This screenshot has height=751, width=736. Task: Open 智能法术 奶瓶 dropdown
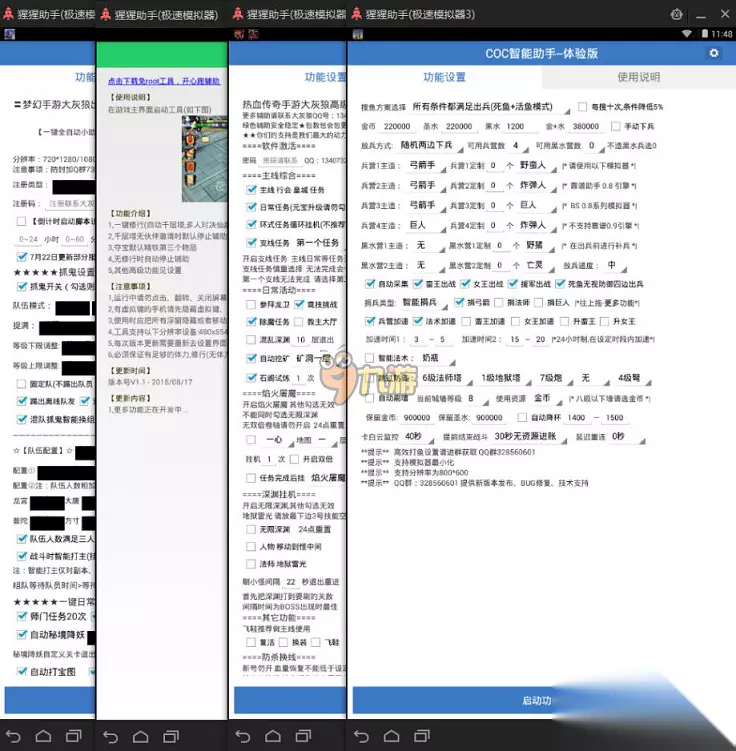tap(438, 358)
